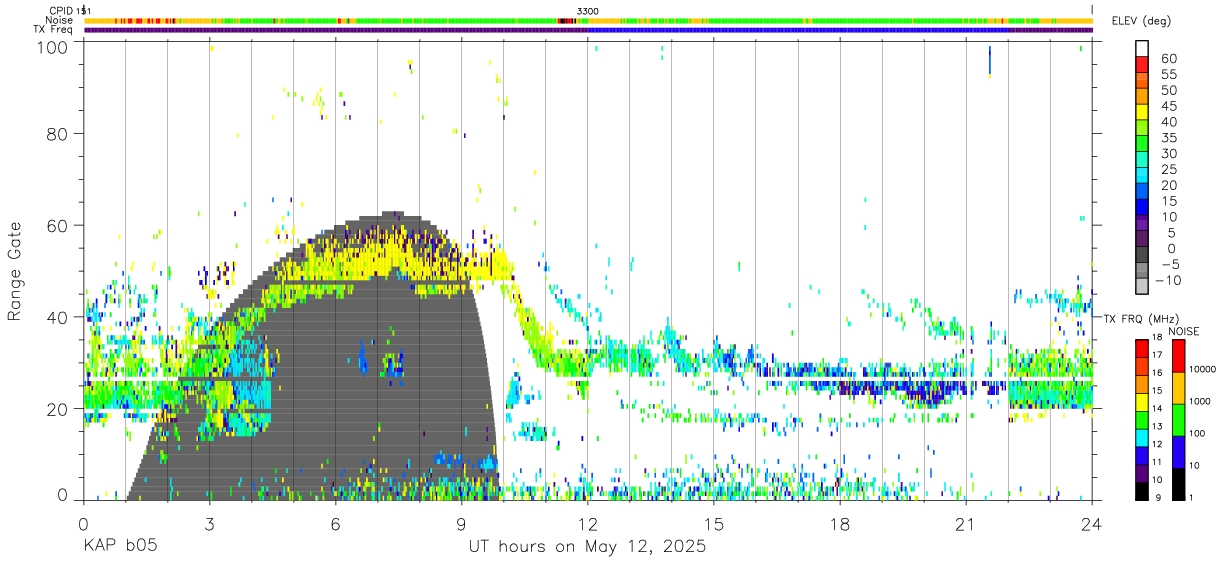Select the '45' label on the ELEV scale

click(x=1168, y=106)
